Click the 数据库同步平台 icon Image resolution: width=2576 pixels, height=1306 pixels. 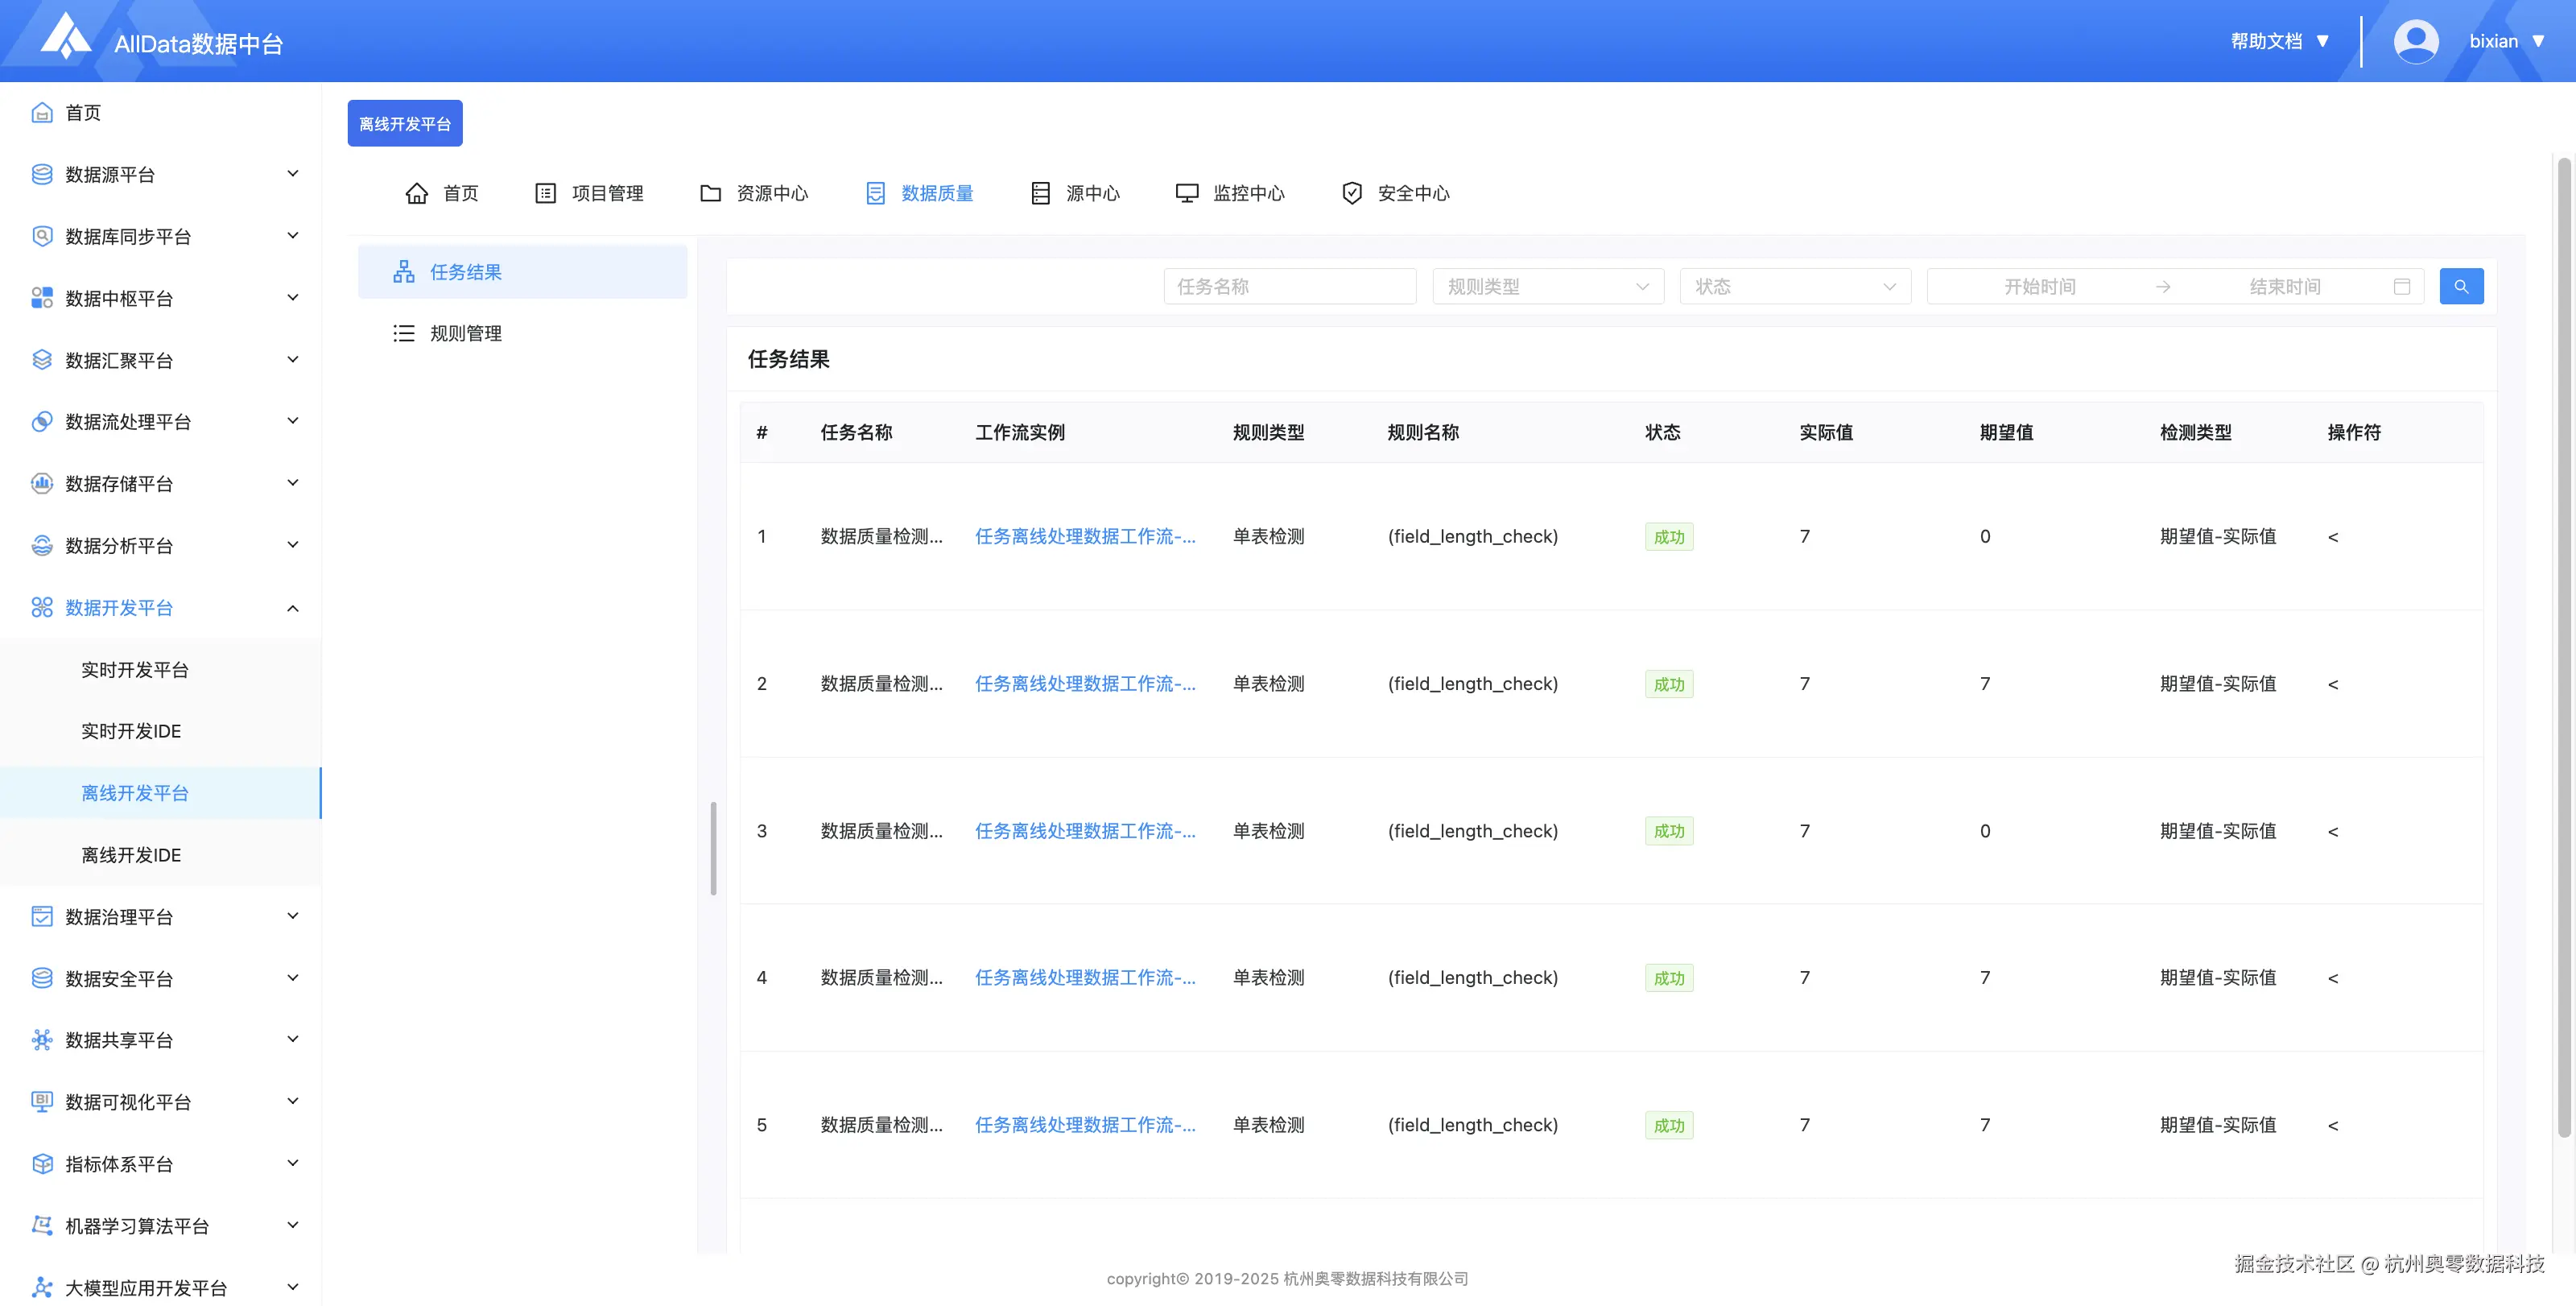click(x=42, y=237)
